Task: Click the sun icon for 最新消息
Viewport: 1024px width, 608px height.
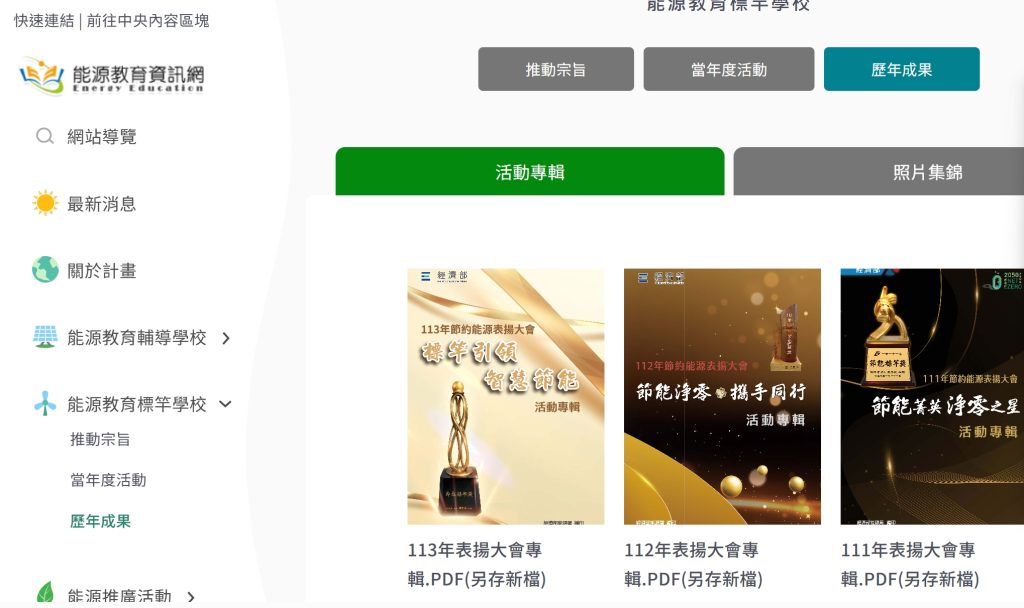Action: [x=45, y=203]
